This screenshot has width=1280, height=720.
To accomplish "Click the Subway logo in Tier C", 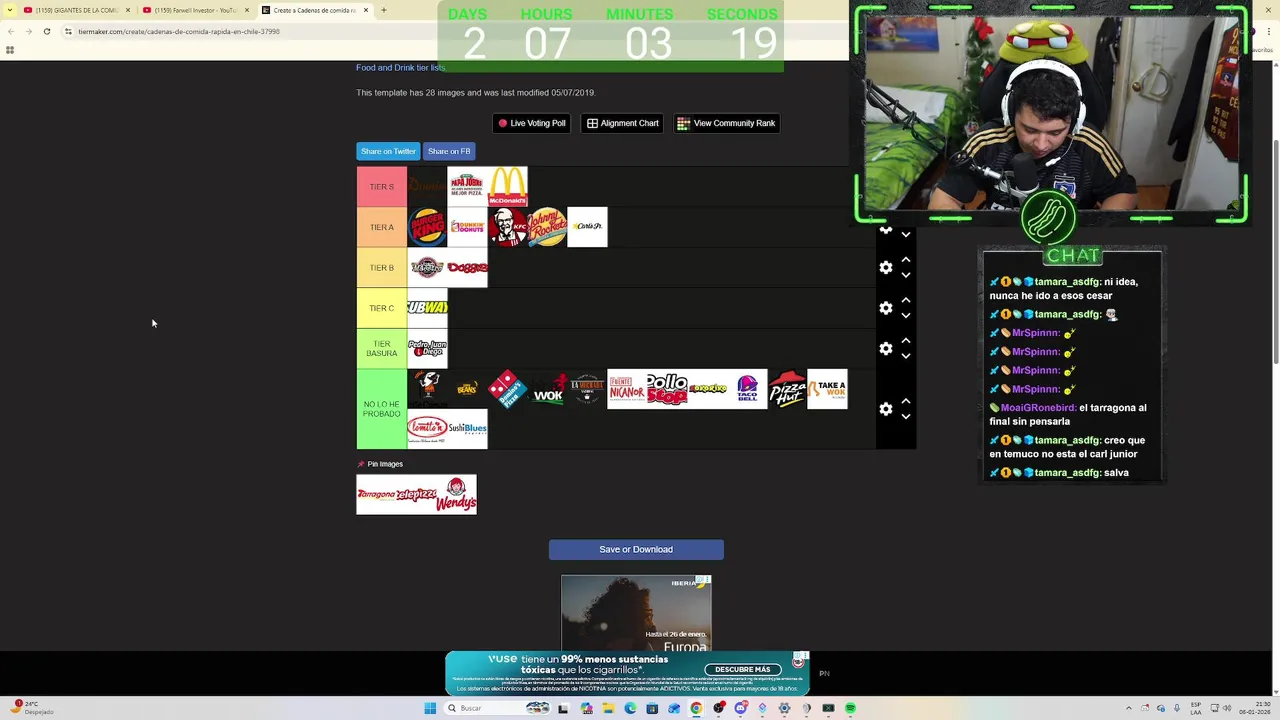I will [x=427, y=308].
